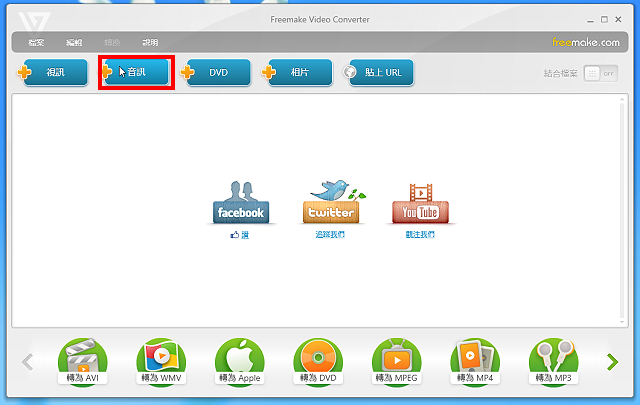Click the DVD add button
The image size is (640, 405).
218,72
